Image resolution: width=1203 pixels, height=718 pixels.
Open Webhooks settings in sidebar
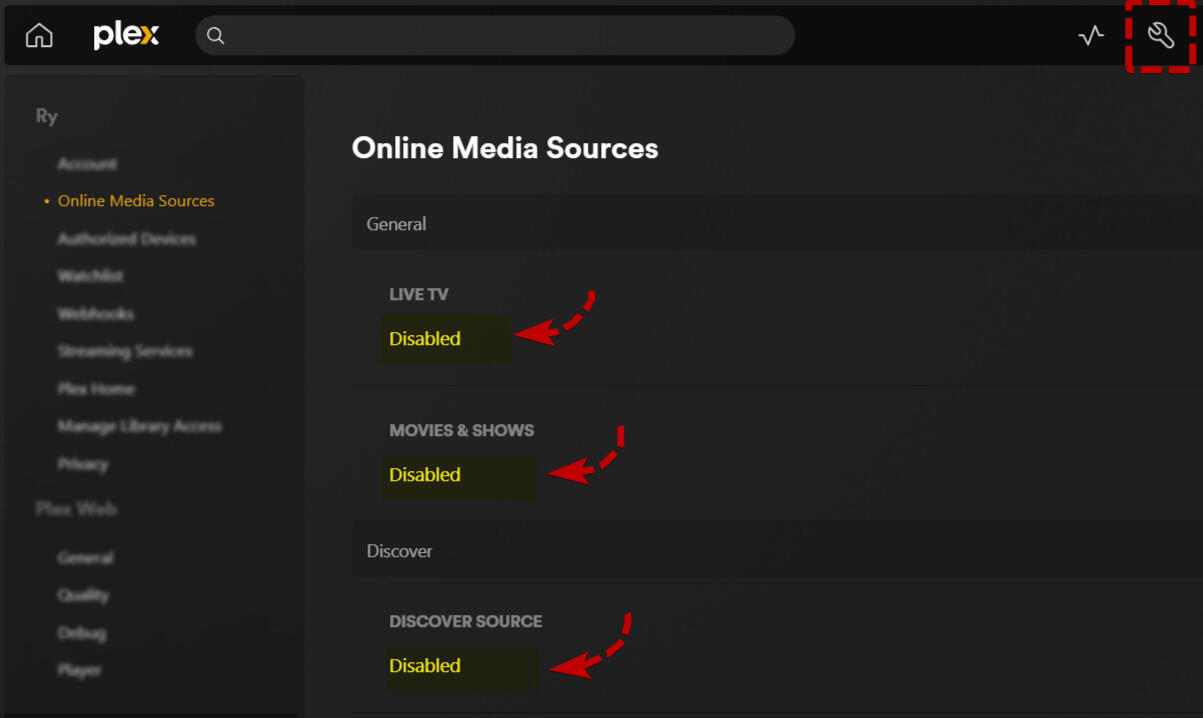(95, 314)
